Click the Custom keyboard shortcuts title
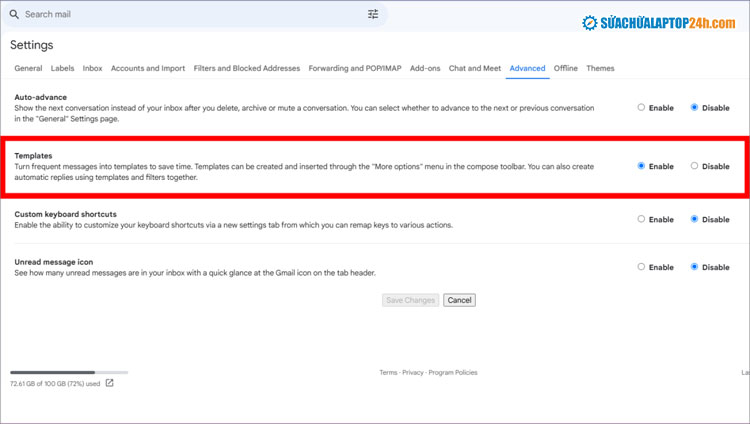750x425 pixels. click(66, 214)
